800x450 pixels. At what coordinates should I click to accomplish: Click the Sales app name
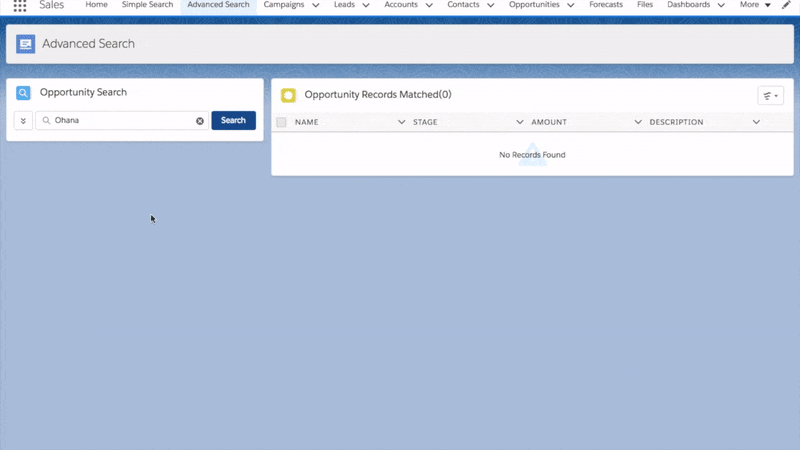point(52,5)
